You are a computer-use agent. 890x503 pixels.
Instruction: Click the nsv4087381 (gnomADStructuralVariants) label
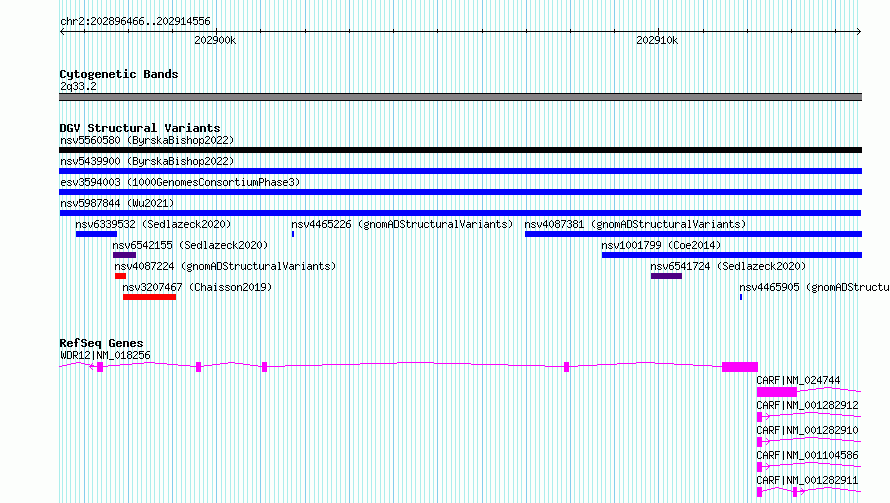(x=635, y=224)
